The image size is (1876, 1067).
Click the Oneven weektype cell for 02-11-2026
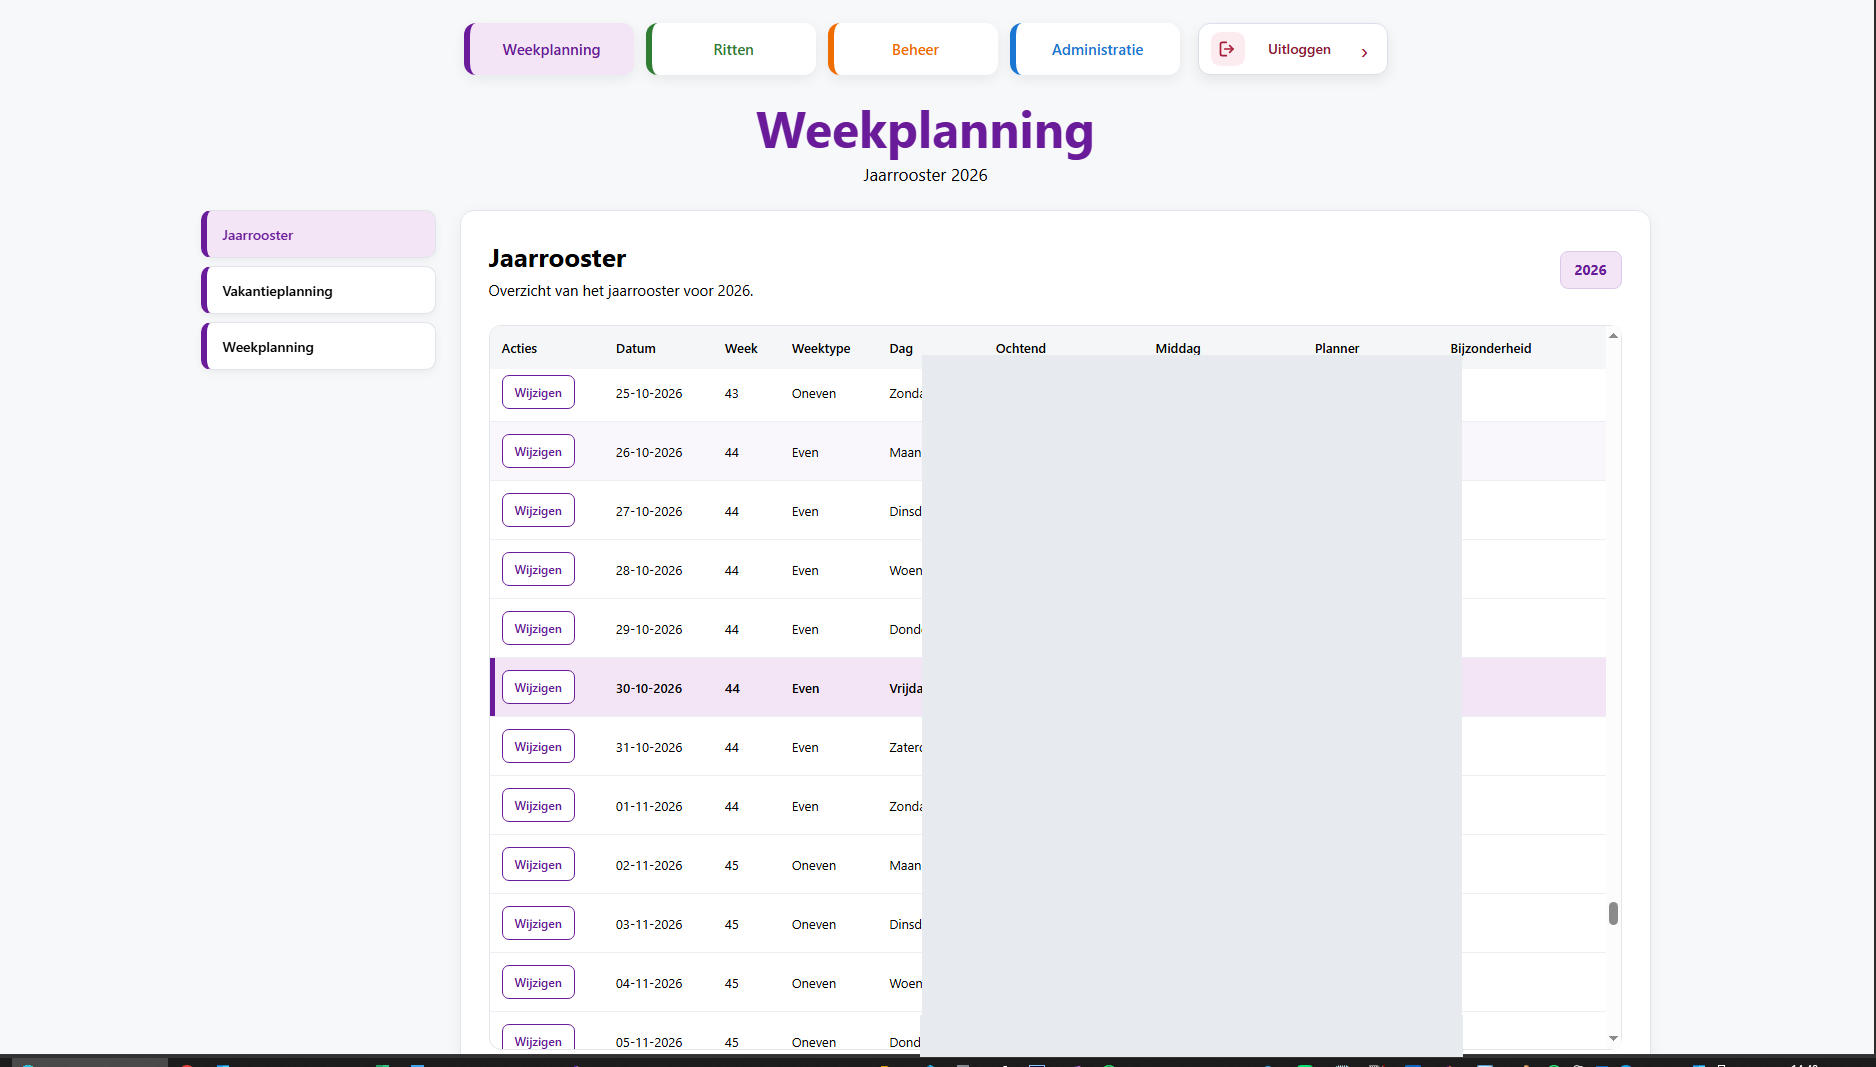[x=814, y=865]
